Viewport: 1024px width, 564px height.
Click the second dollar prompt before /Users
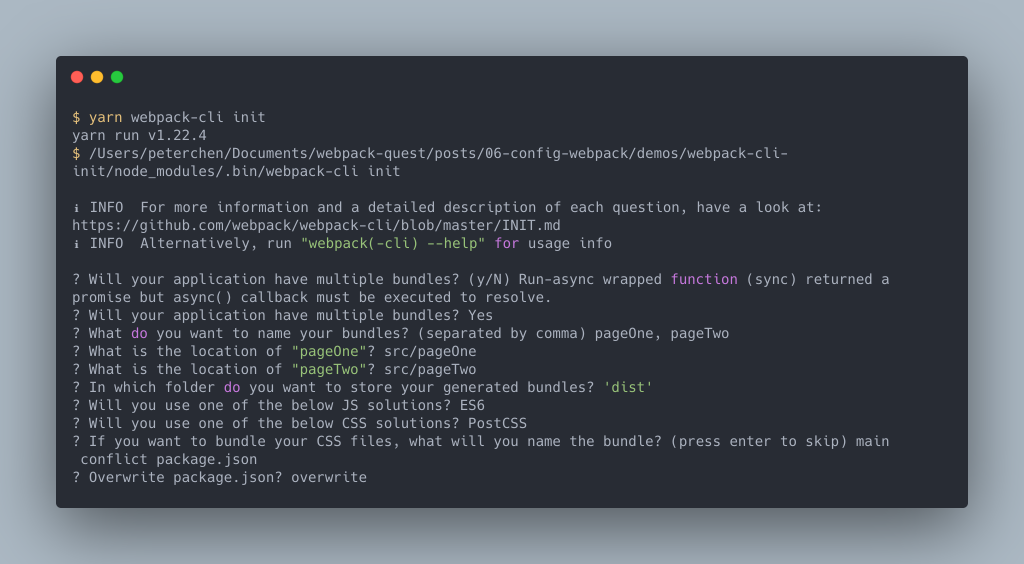coord(76,153)
